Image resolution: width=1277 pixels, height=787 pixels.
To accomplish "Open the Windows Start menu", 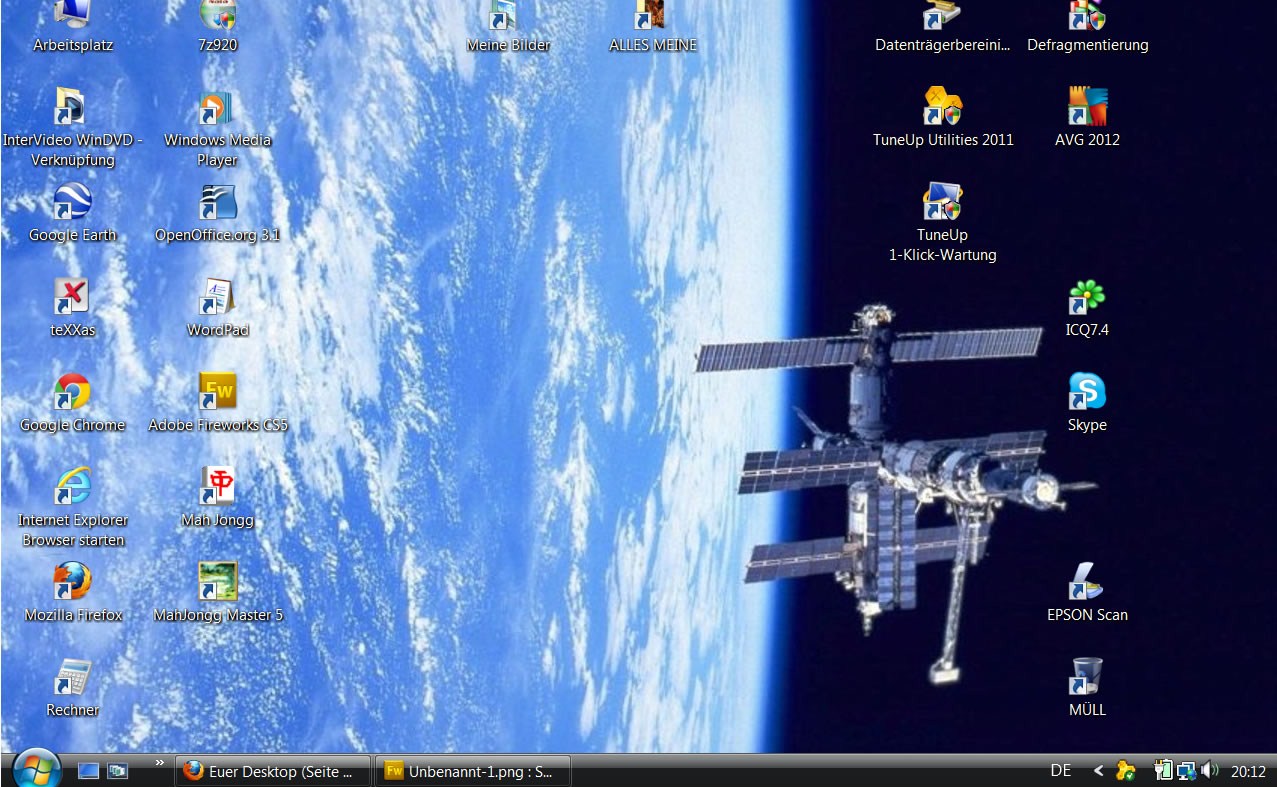I will pos(37,768).
